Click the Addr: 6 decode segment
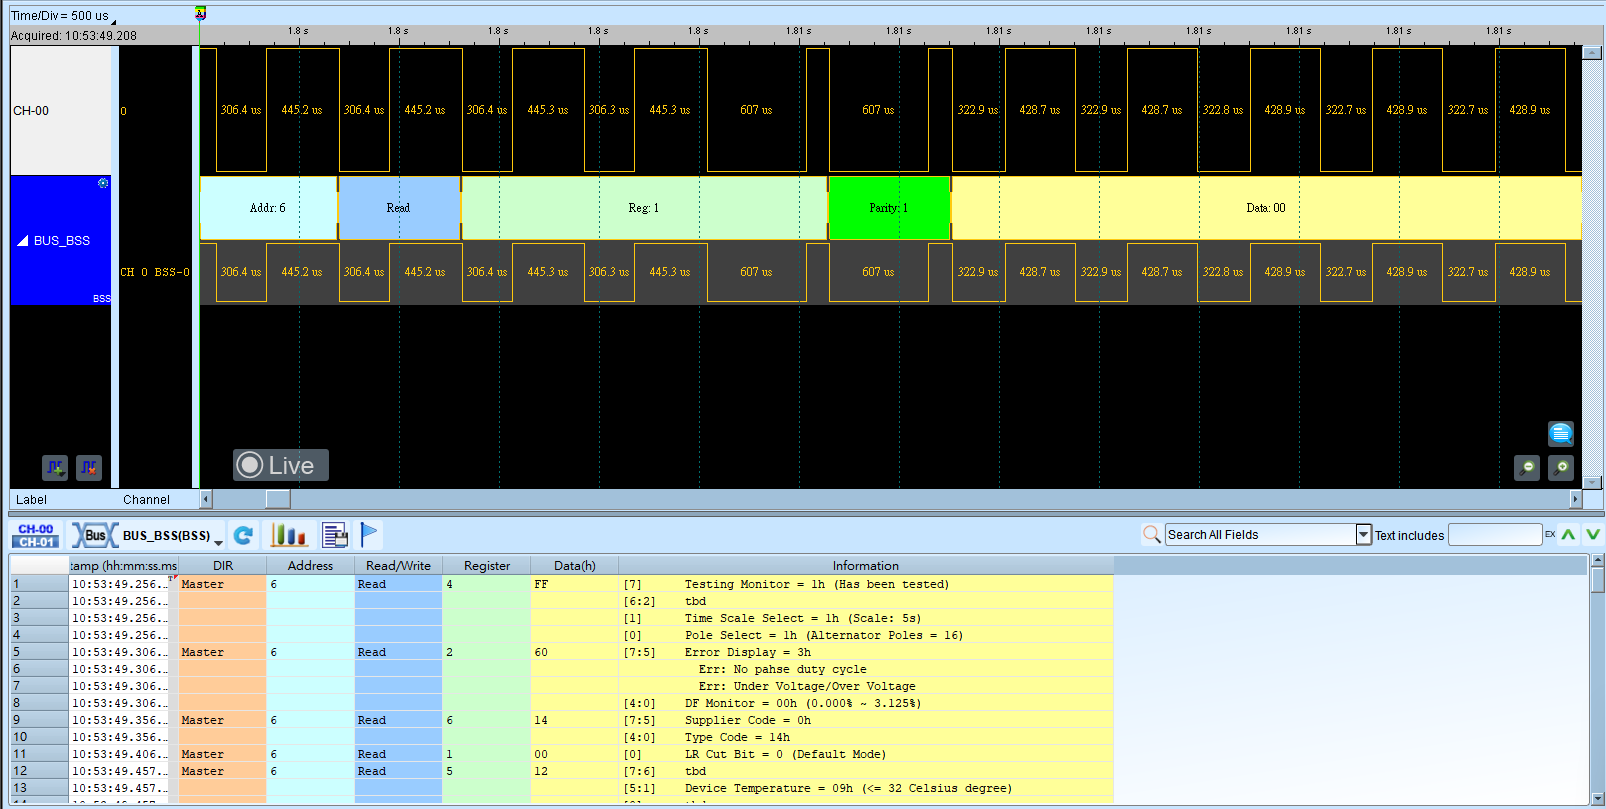Image resolution: width=1606 pixels, height=809 pixels. pos(268,208)
